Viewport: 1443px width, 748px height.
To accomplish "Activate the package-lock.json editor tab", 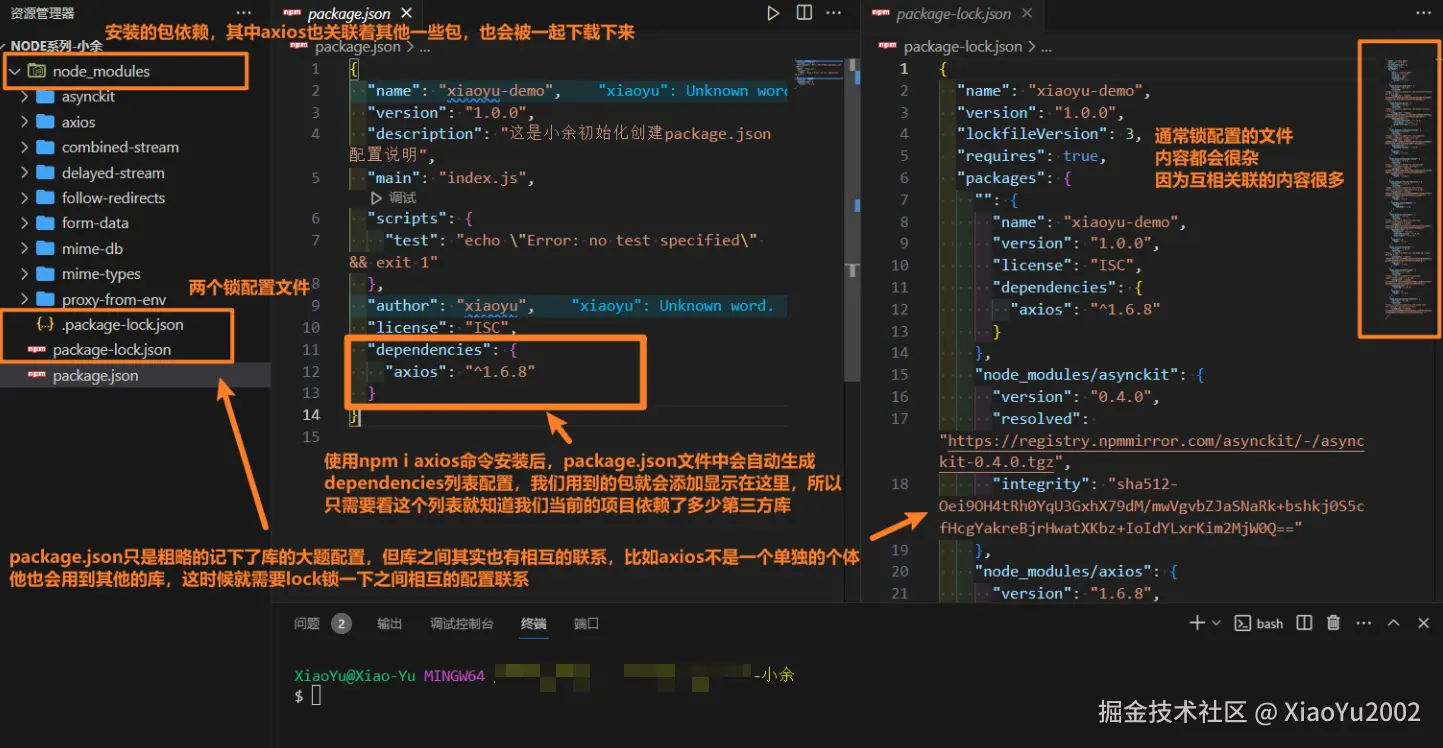I will [x=954, y=14].
